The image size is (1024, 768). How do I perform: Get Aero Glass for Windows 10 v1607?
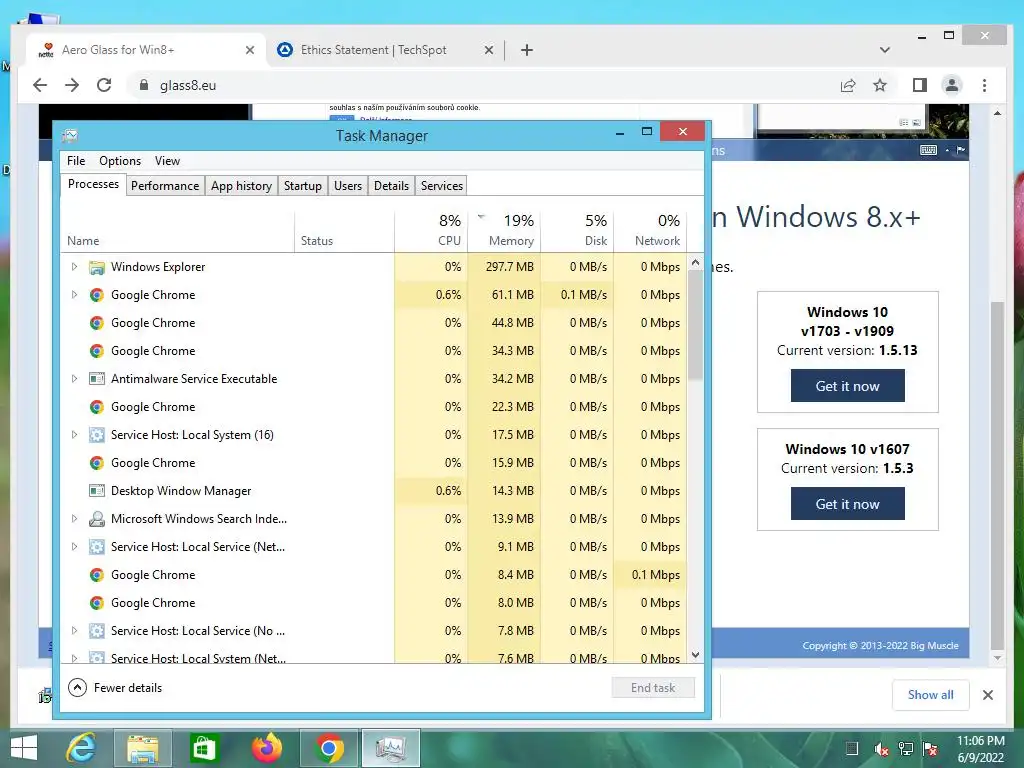pos(847,504)
